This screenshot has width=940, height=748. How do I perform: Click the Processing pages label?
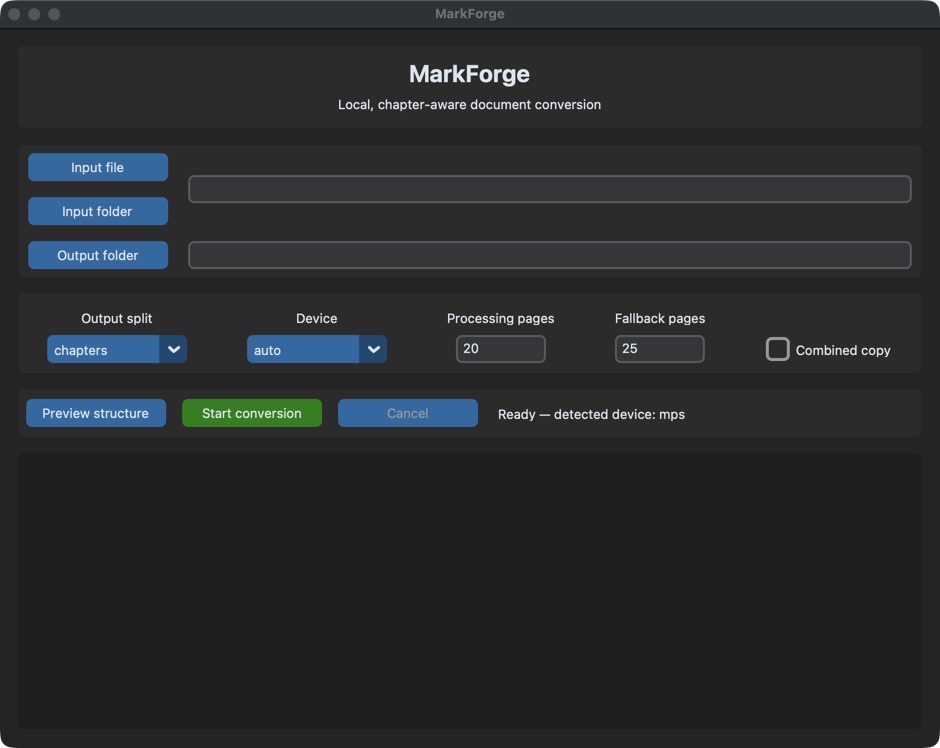coord(501,318)
